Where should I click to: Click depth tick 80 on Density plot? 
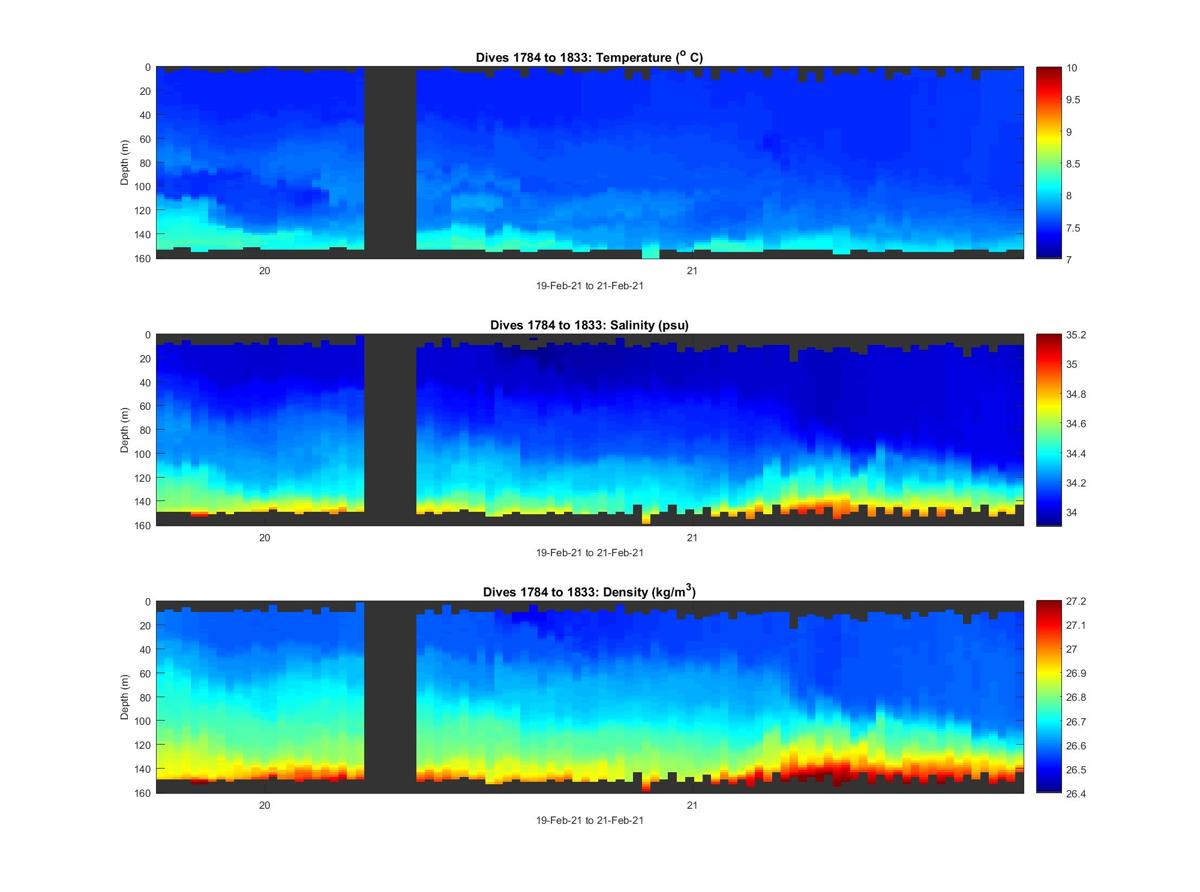coord(144,697)
